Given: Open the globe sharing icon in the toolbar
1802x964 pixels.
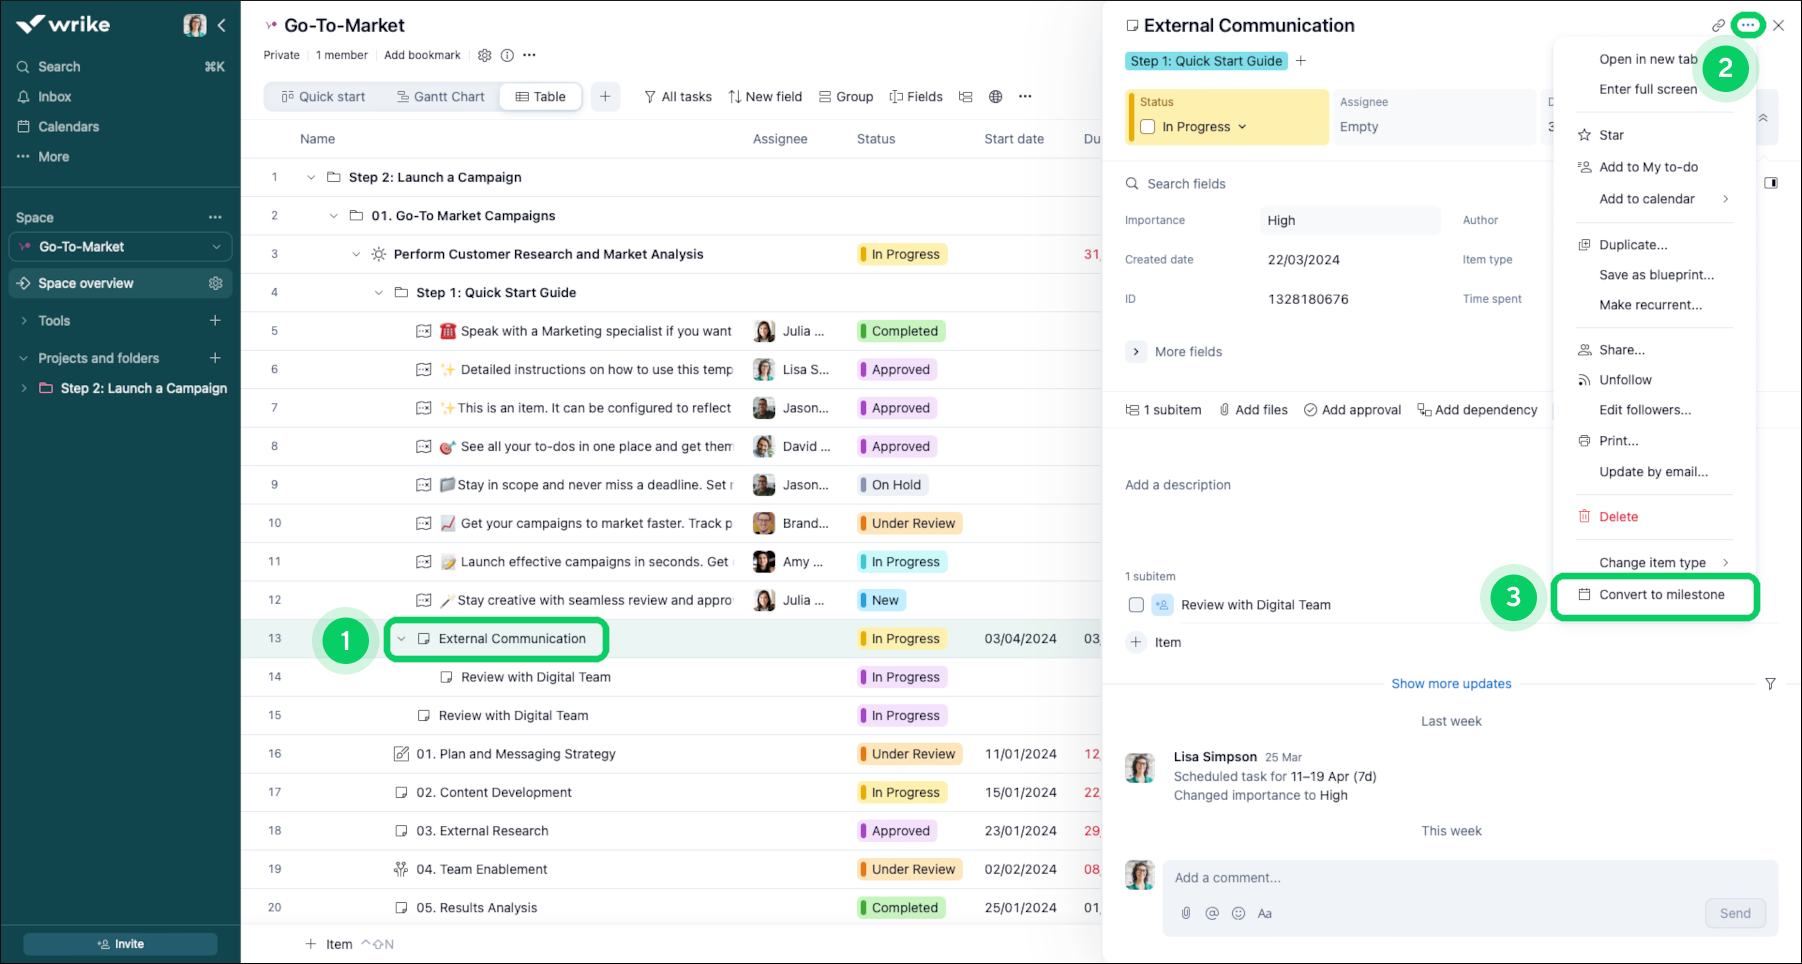Looking at the screenshot, I should 995,97.
